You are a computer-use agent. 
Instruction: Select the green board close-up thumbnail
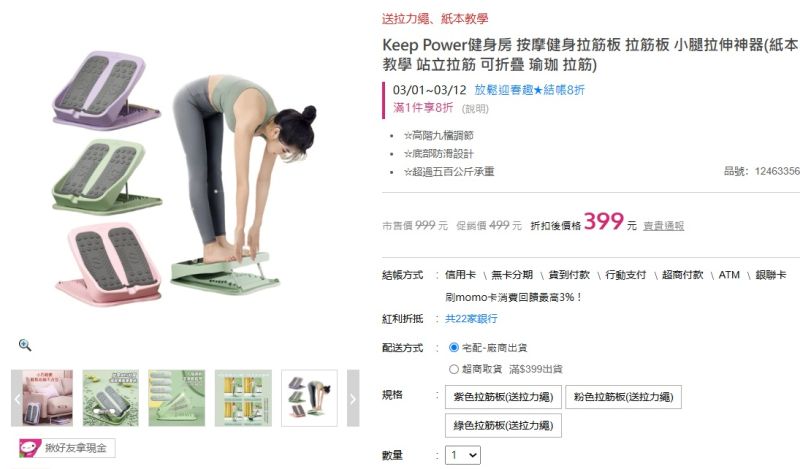tap(111, 398)
